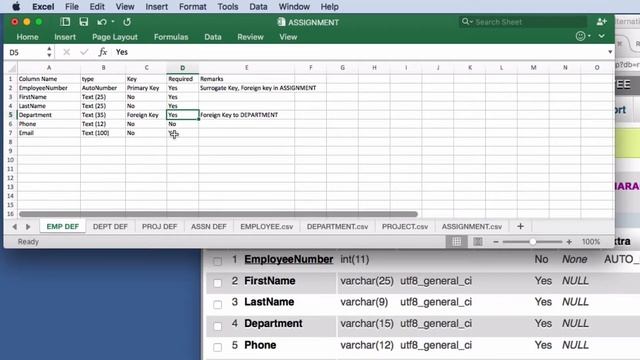
Task: Tick the EmployeeNumber row checkbox
Action: pyautogui.click(x=218, y=261)
